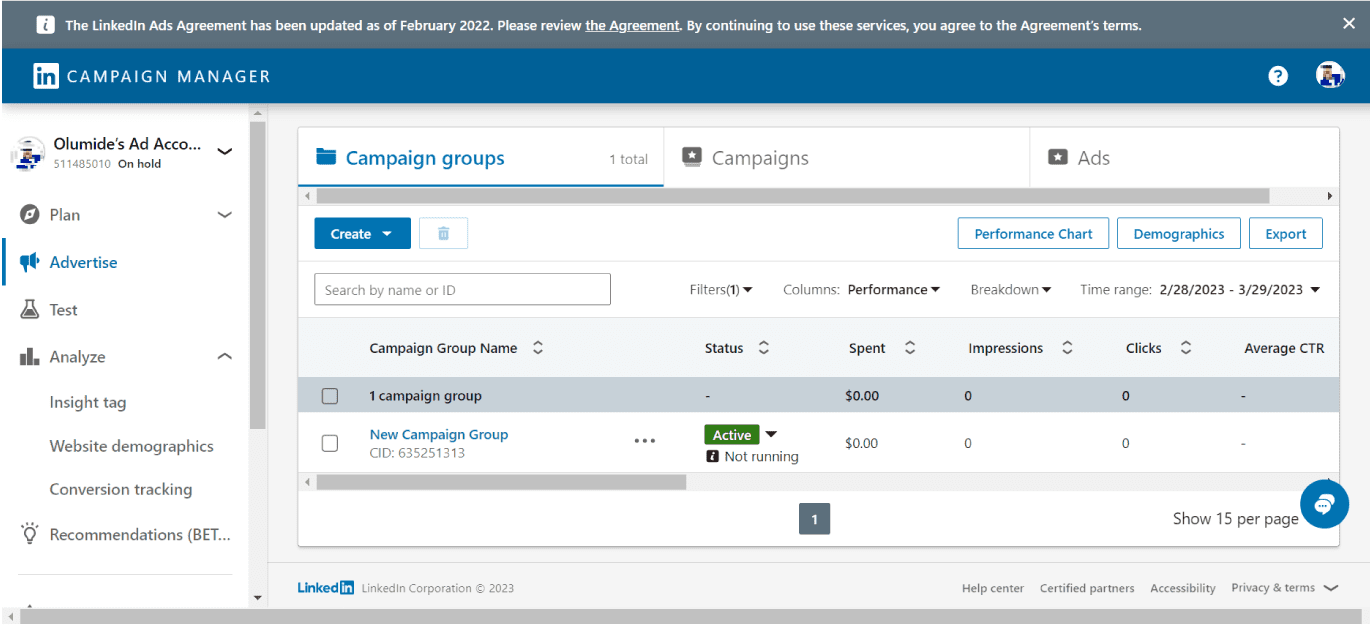Click the Performance Chart button
This screenshot has width=1370, height=638.
1033,234
